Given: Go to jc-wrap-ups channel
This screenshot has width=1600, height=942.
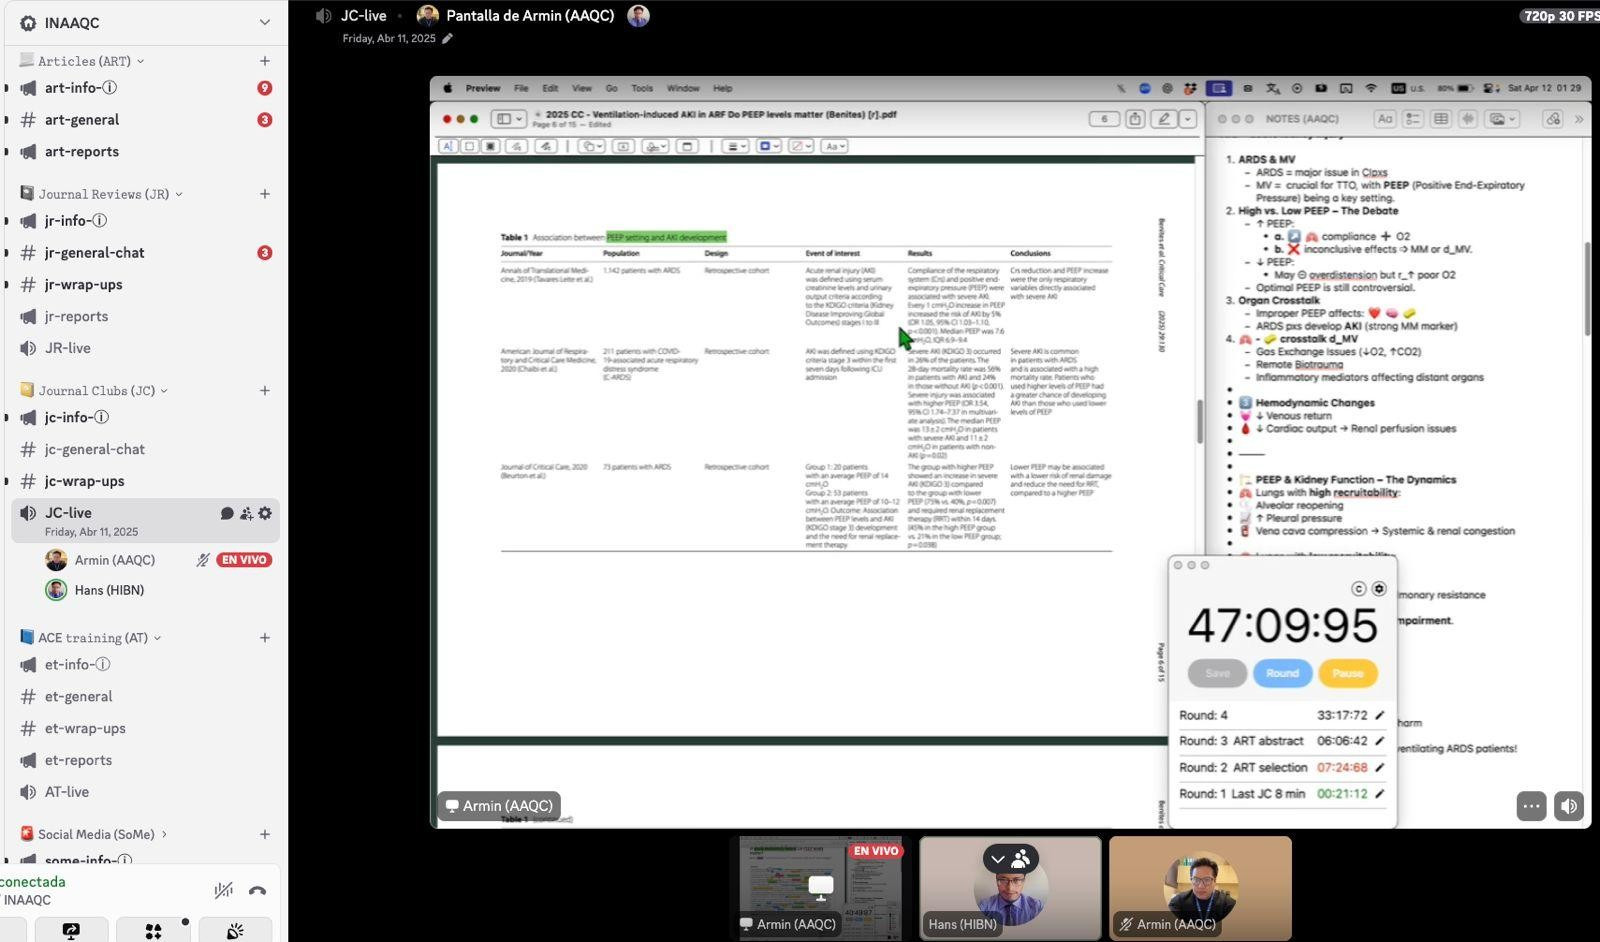Looking at the screenshot, I should point(85,481).
